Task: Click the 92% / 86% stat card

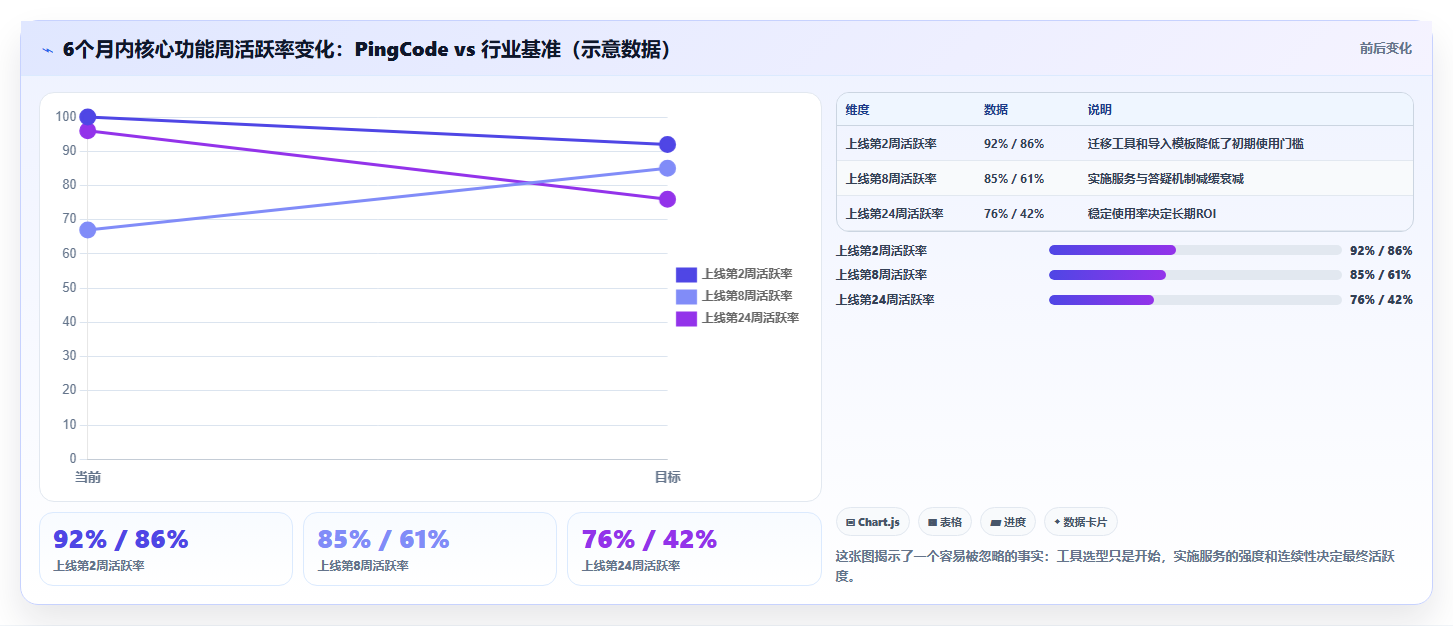Action: [166, 549]
